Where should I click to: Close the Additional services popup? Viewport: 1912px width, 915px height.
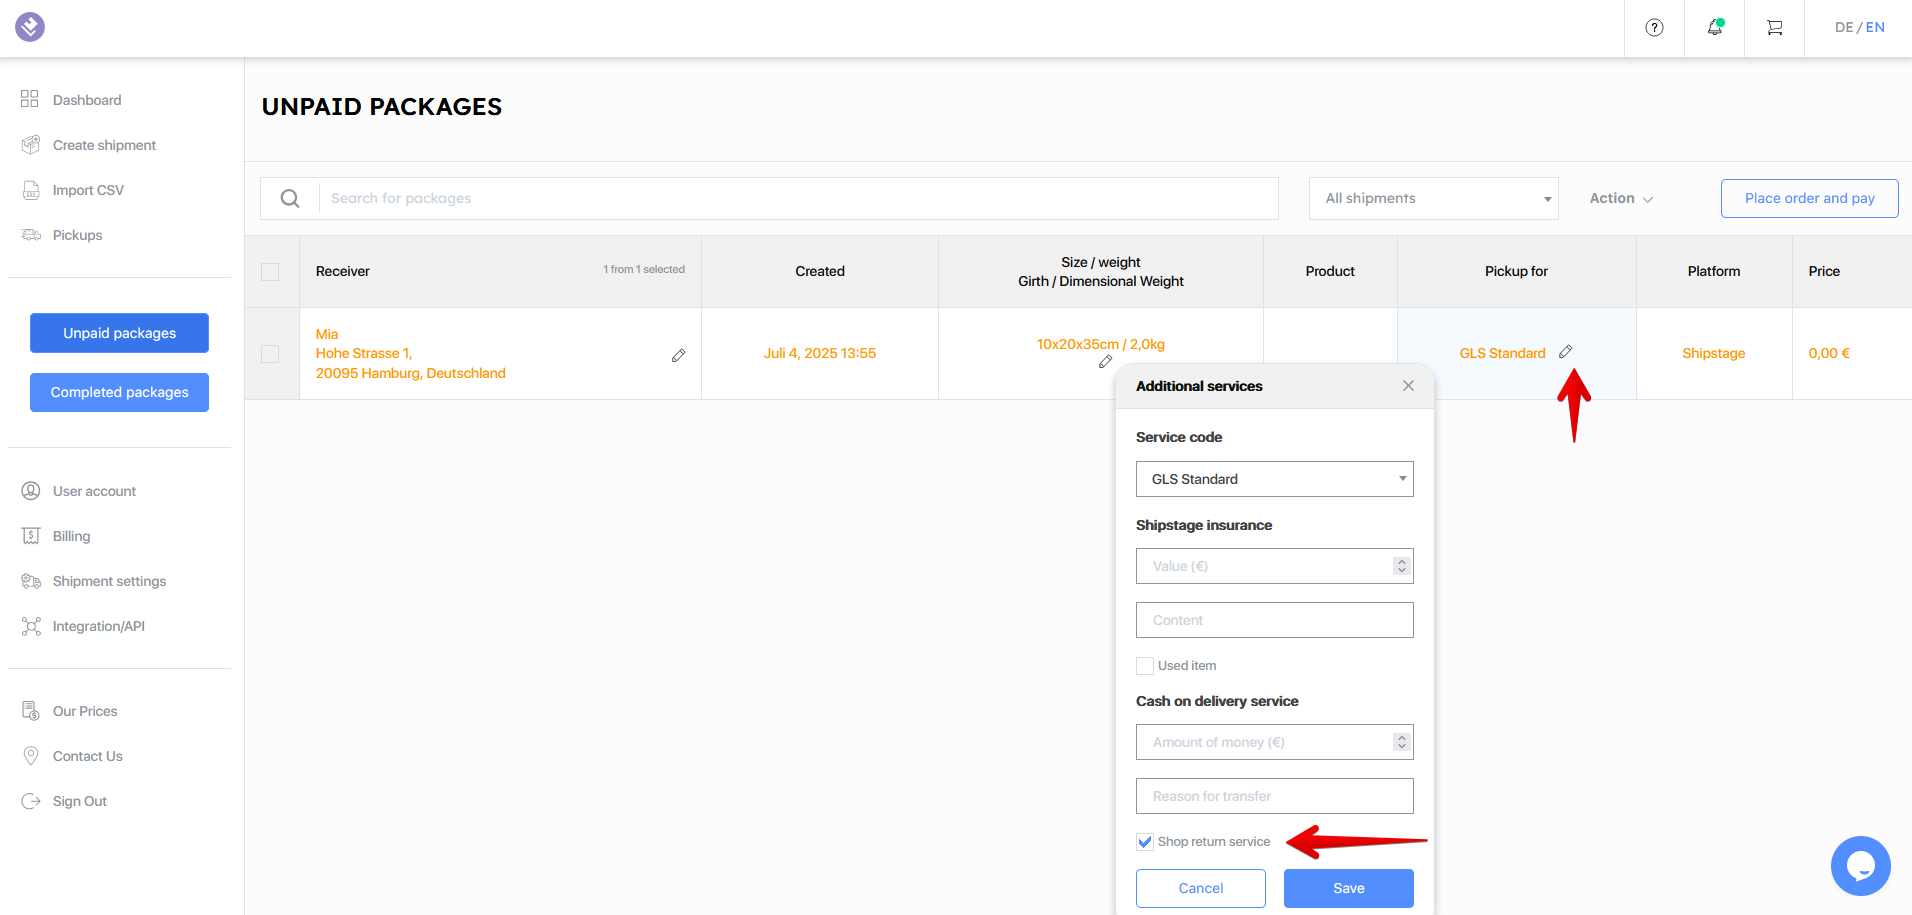[x=1408, y=386]
